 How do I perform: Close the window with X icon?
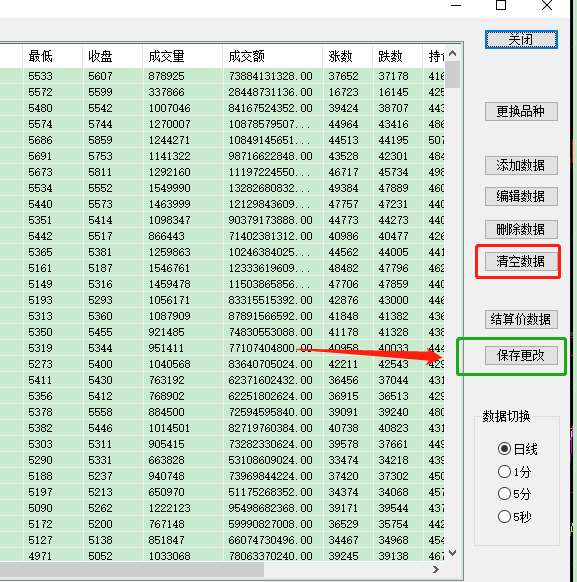pos(547,5)
